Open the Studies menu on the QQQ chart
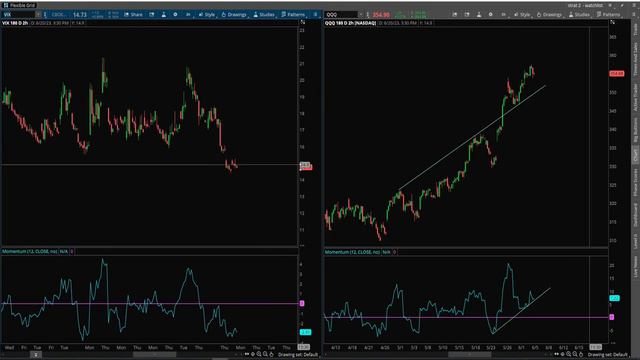The width and height of the screenshot is (640, 360). pos(579,15)
